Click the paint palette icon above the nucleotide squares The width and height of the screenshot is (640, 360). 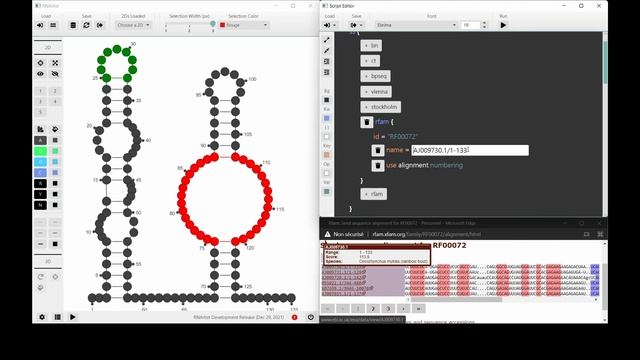55,129
